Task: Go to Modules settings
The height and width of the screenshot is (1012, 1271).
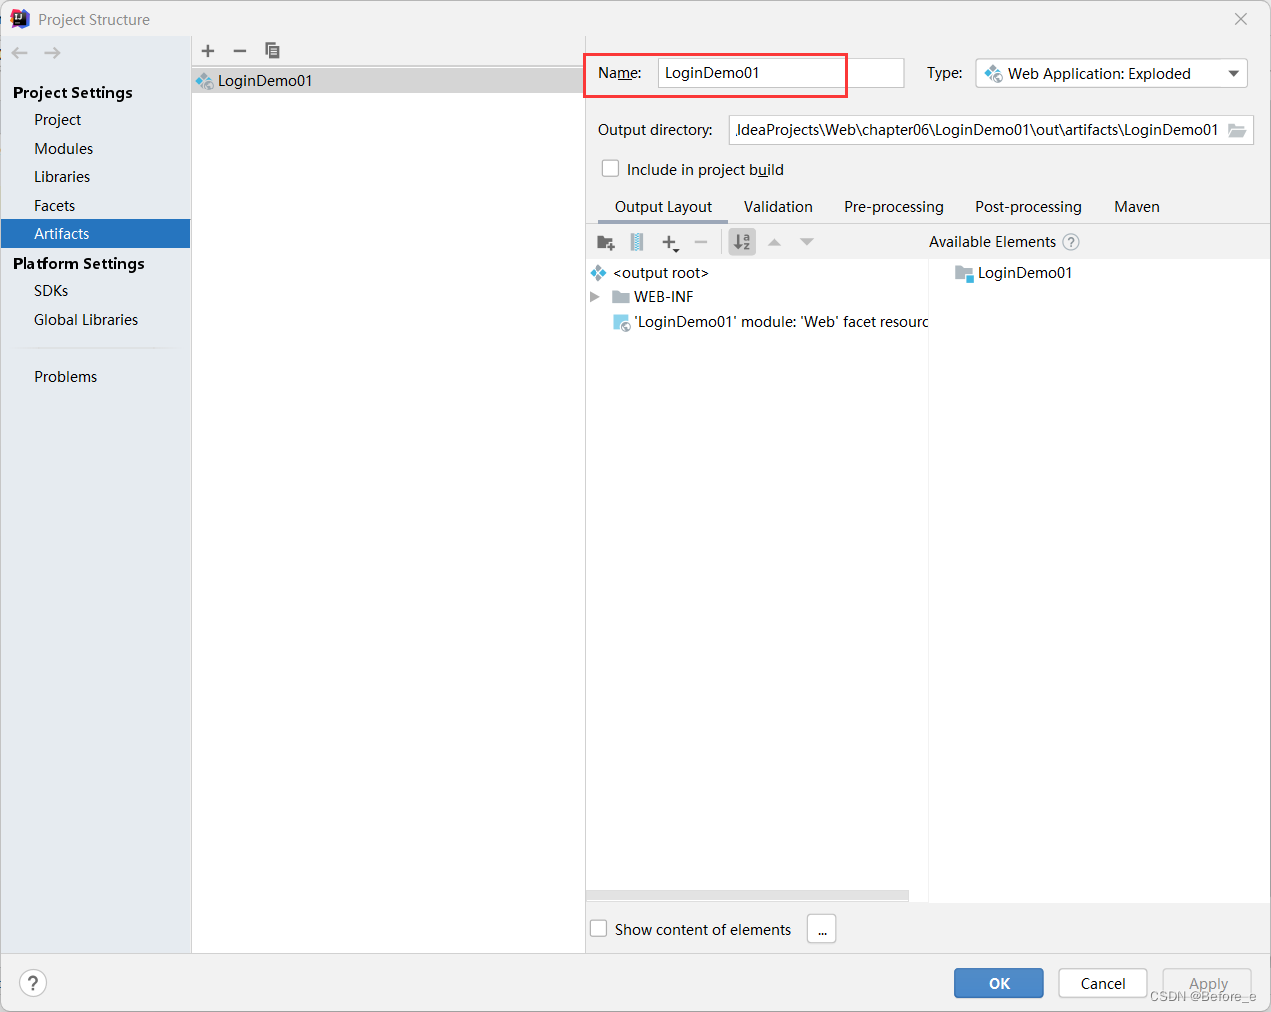Action: 63,149
